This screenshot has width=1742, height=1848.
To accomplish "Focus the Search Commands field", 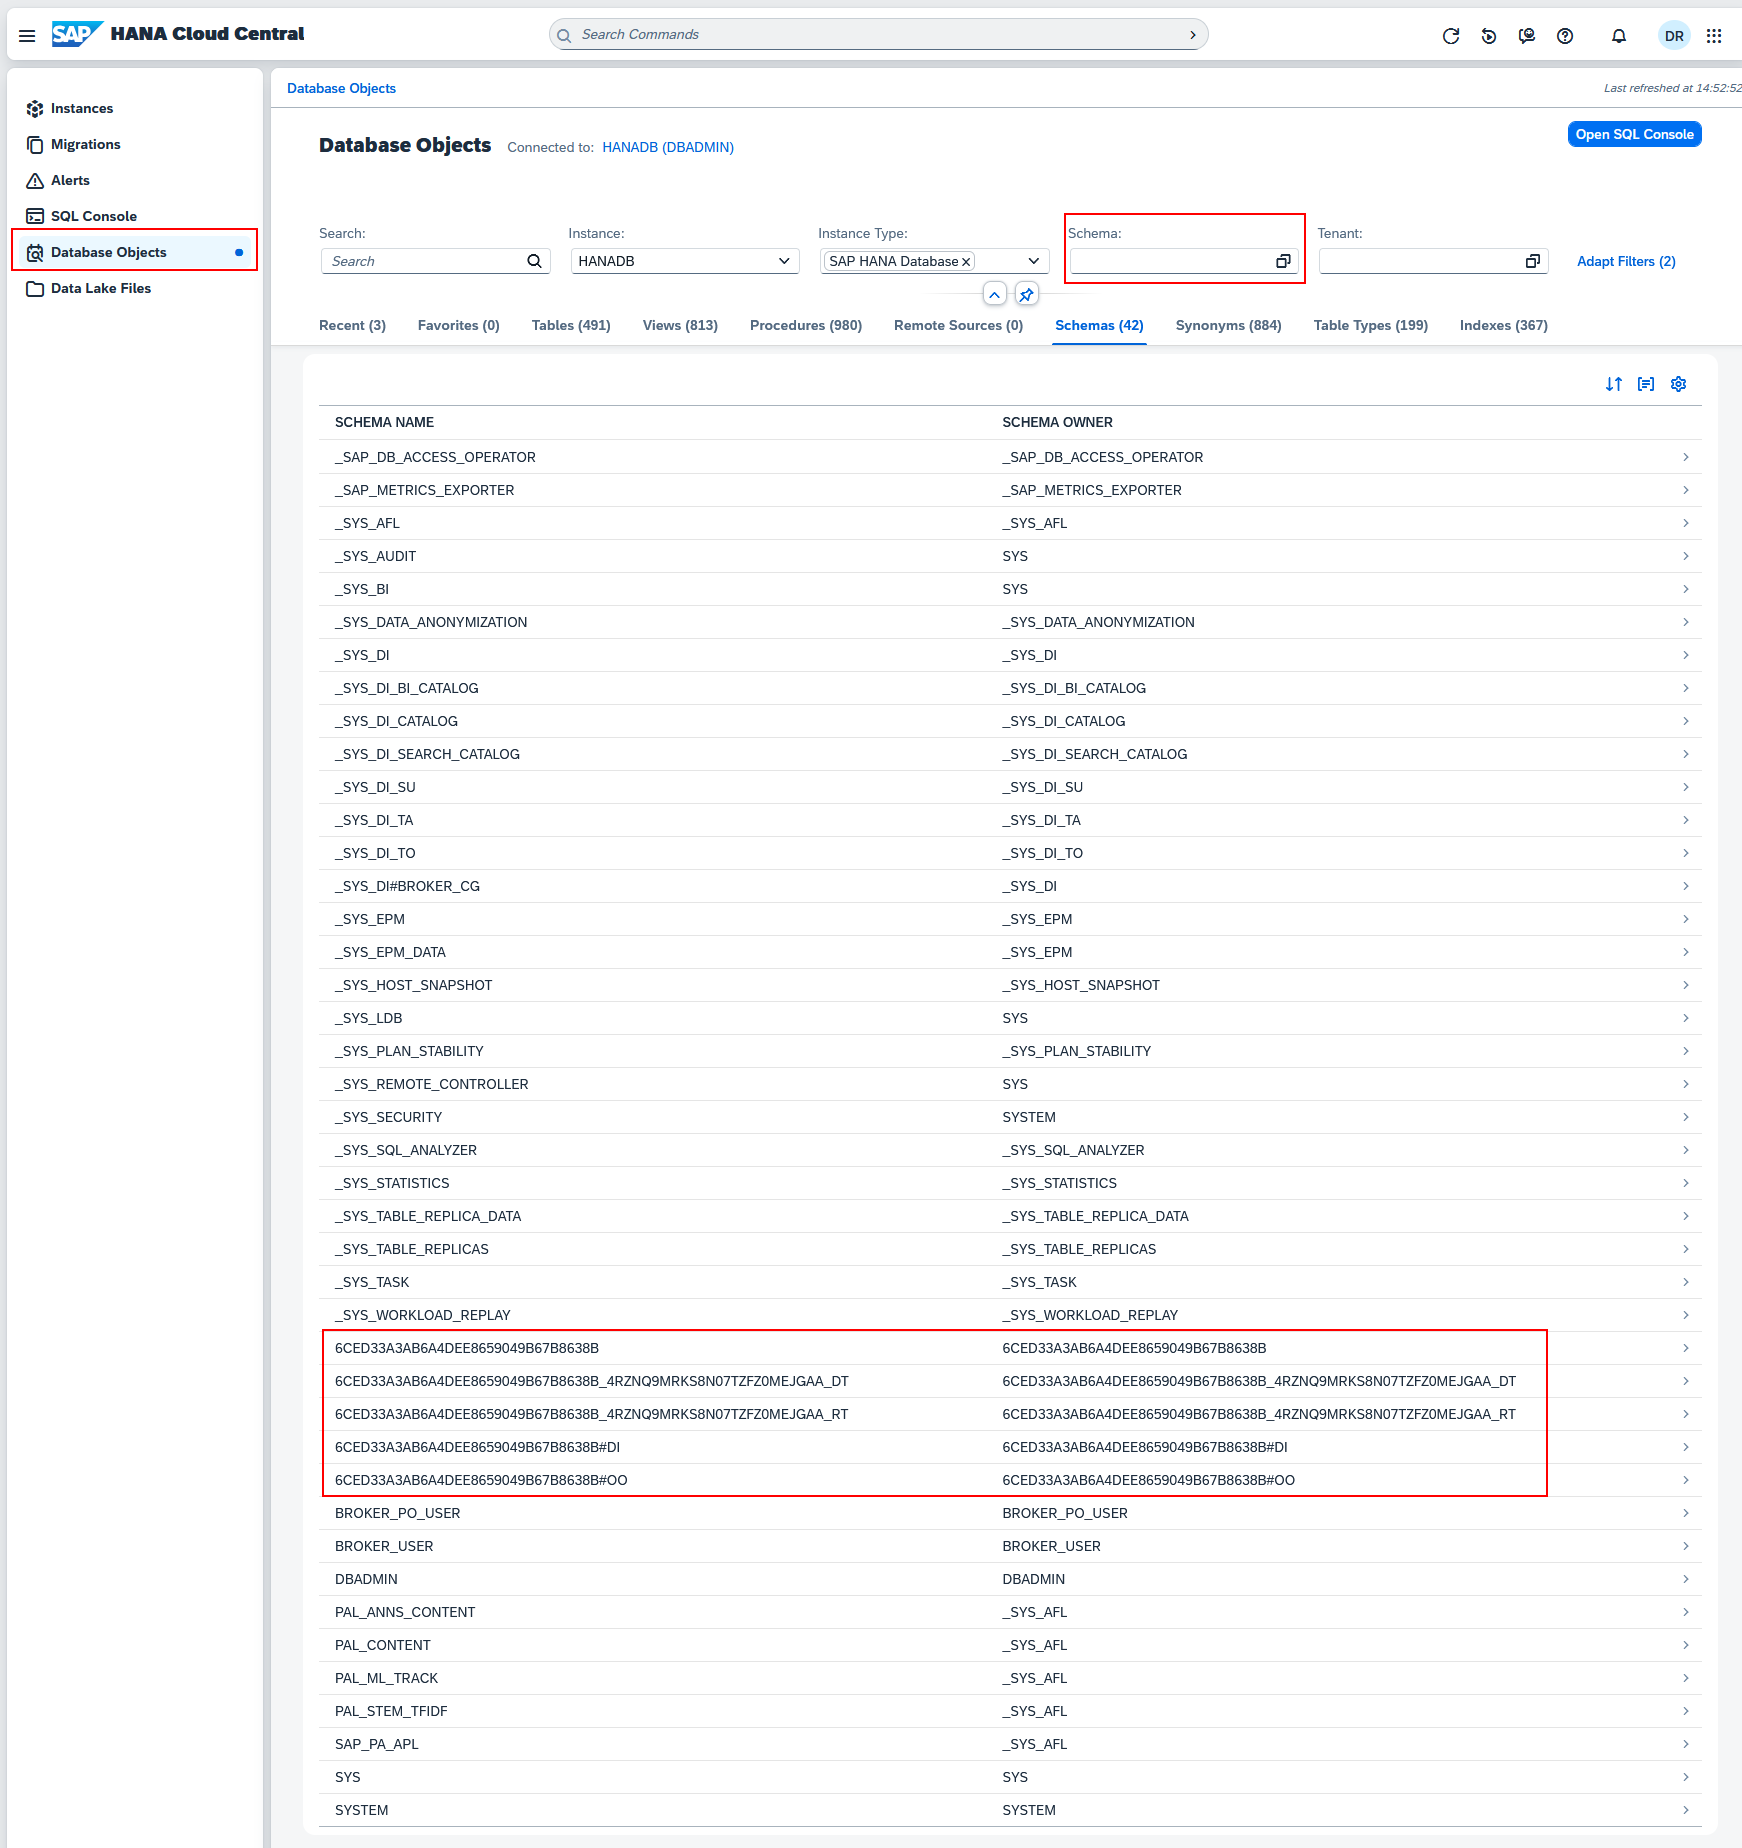I will tap(878, 35).
